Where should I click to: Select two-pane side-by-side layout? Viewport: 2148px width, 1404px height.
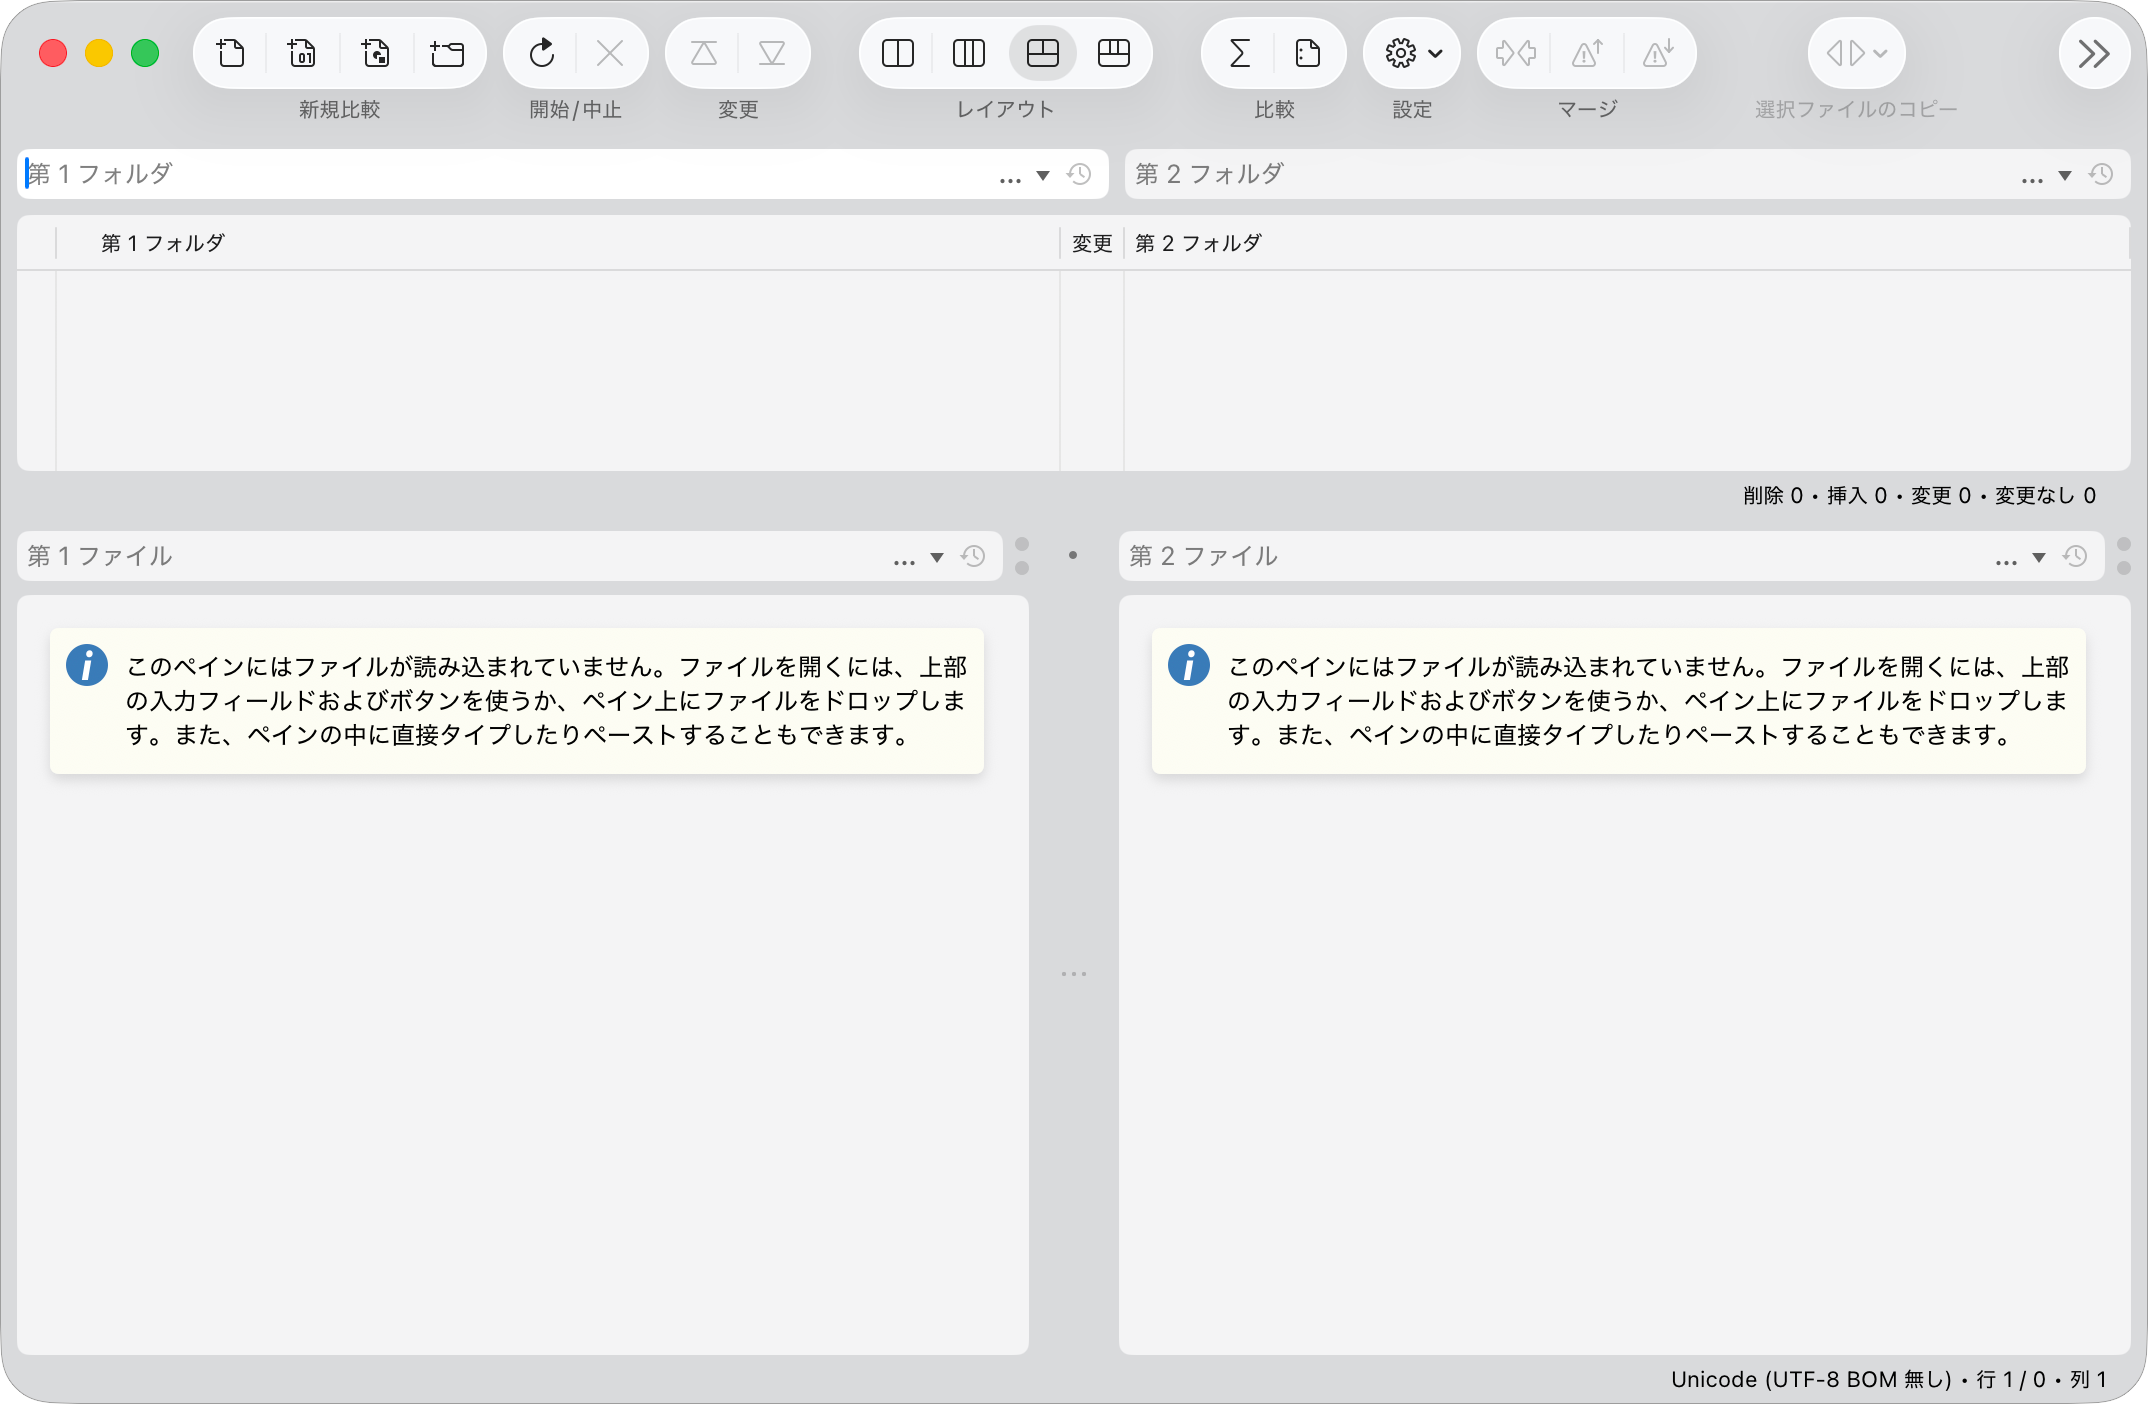[898, 53]
